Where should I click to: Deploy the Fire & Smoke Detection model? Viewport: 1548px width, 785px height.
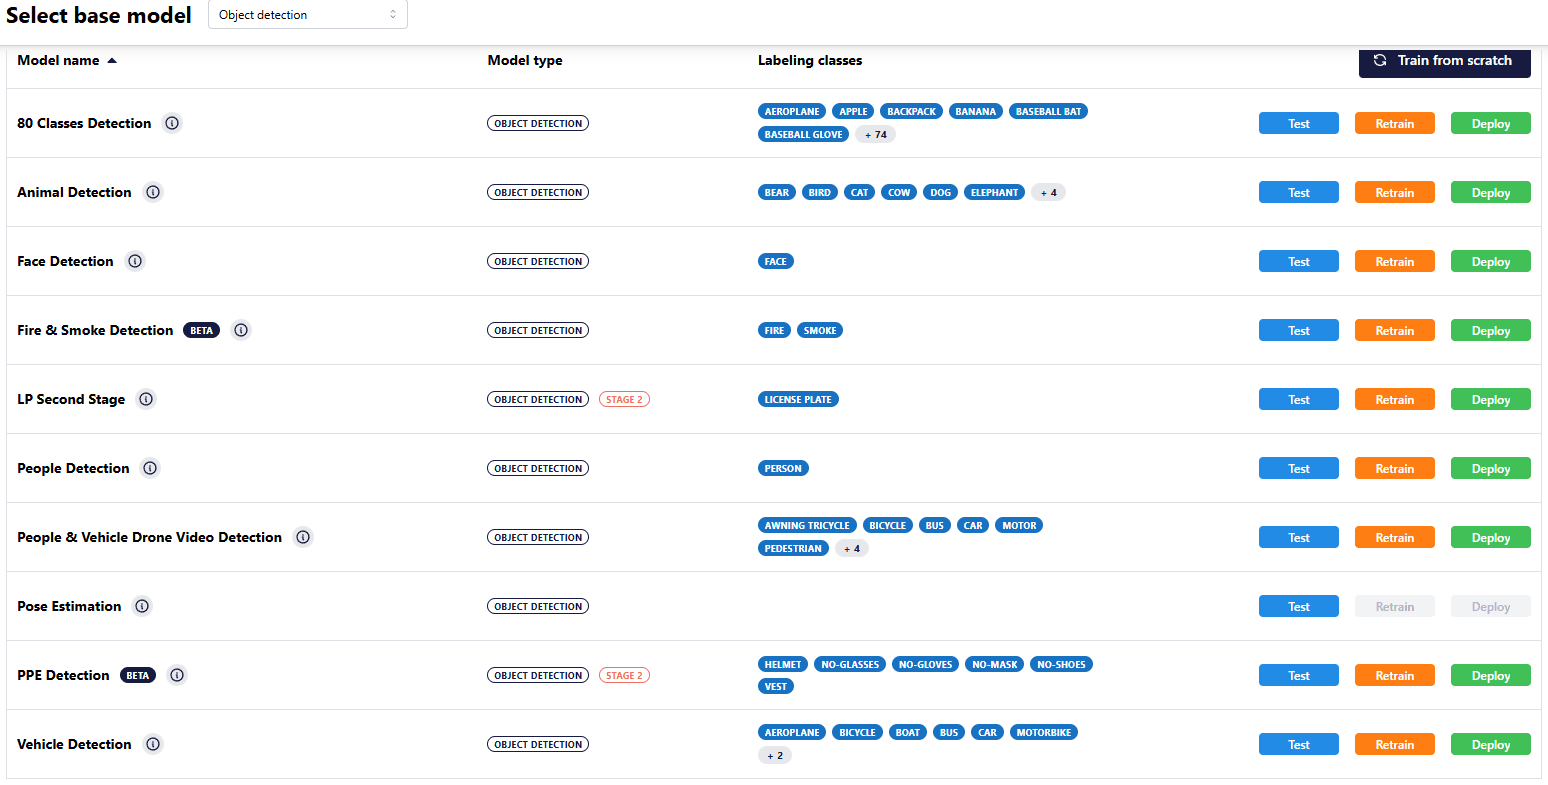[1490, 330]
